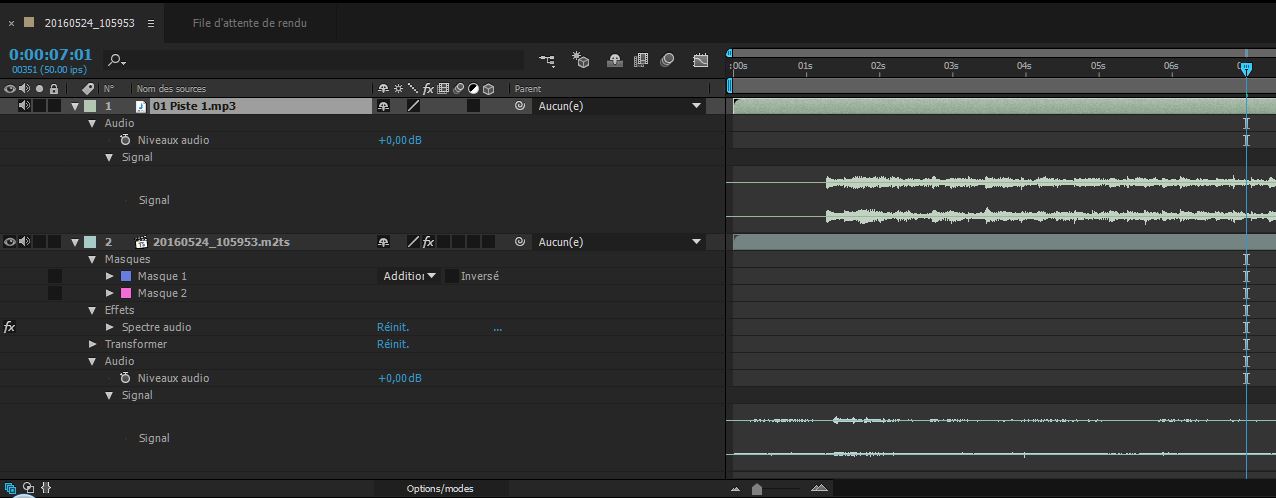Click the shy layers hide icon

(x=614, y=61)
